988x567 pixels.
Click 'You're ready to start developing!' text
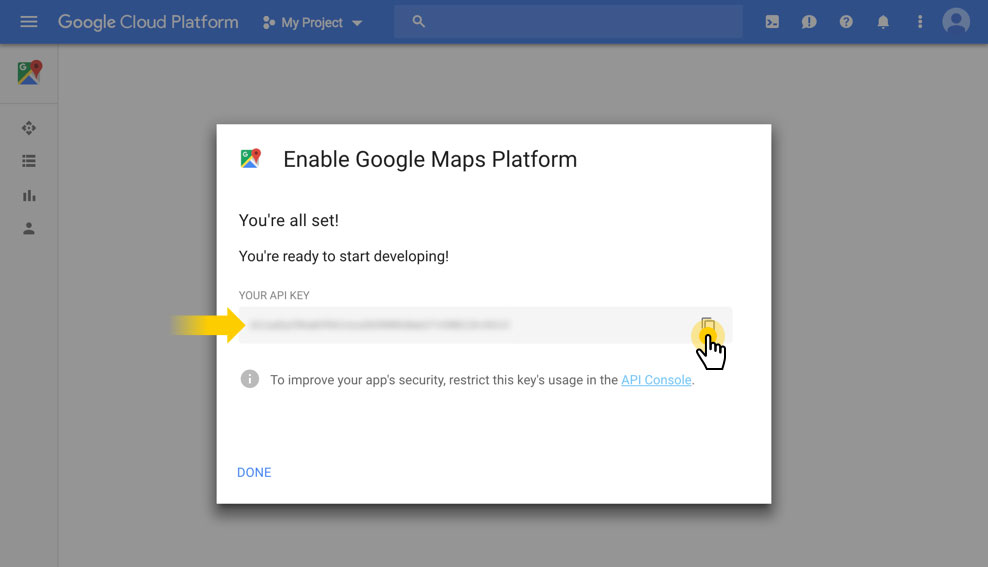(343, 256)
